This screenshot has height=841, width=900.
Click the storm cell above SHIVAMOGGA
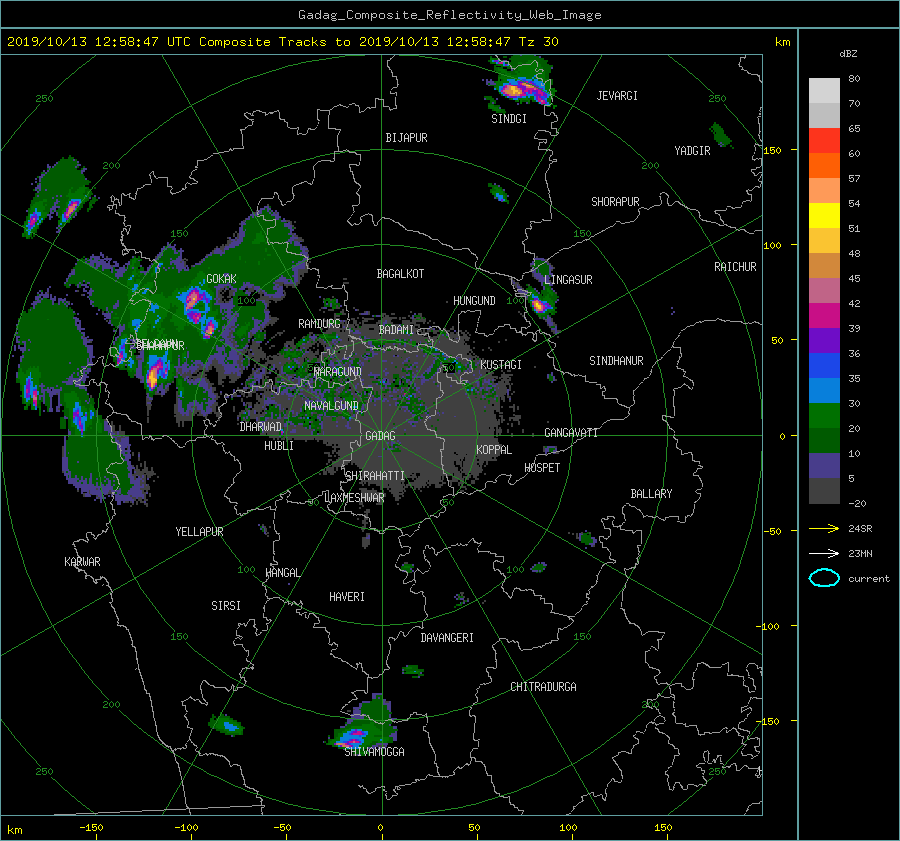coord(362,723)
